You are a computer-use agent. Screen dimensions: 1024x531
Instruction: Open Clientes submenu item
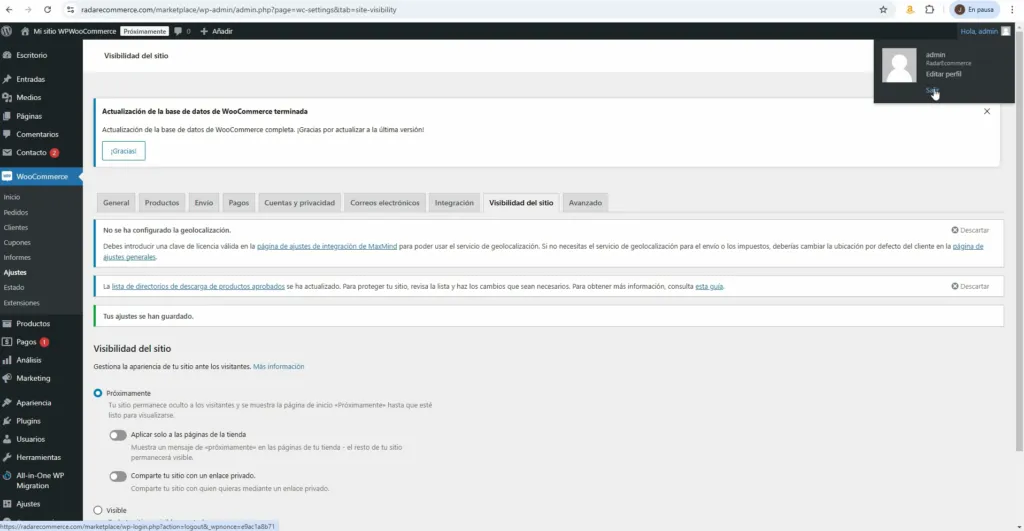tap(16, 227)
